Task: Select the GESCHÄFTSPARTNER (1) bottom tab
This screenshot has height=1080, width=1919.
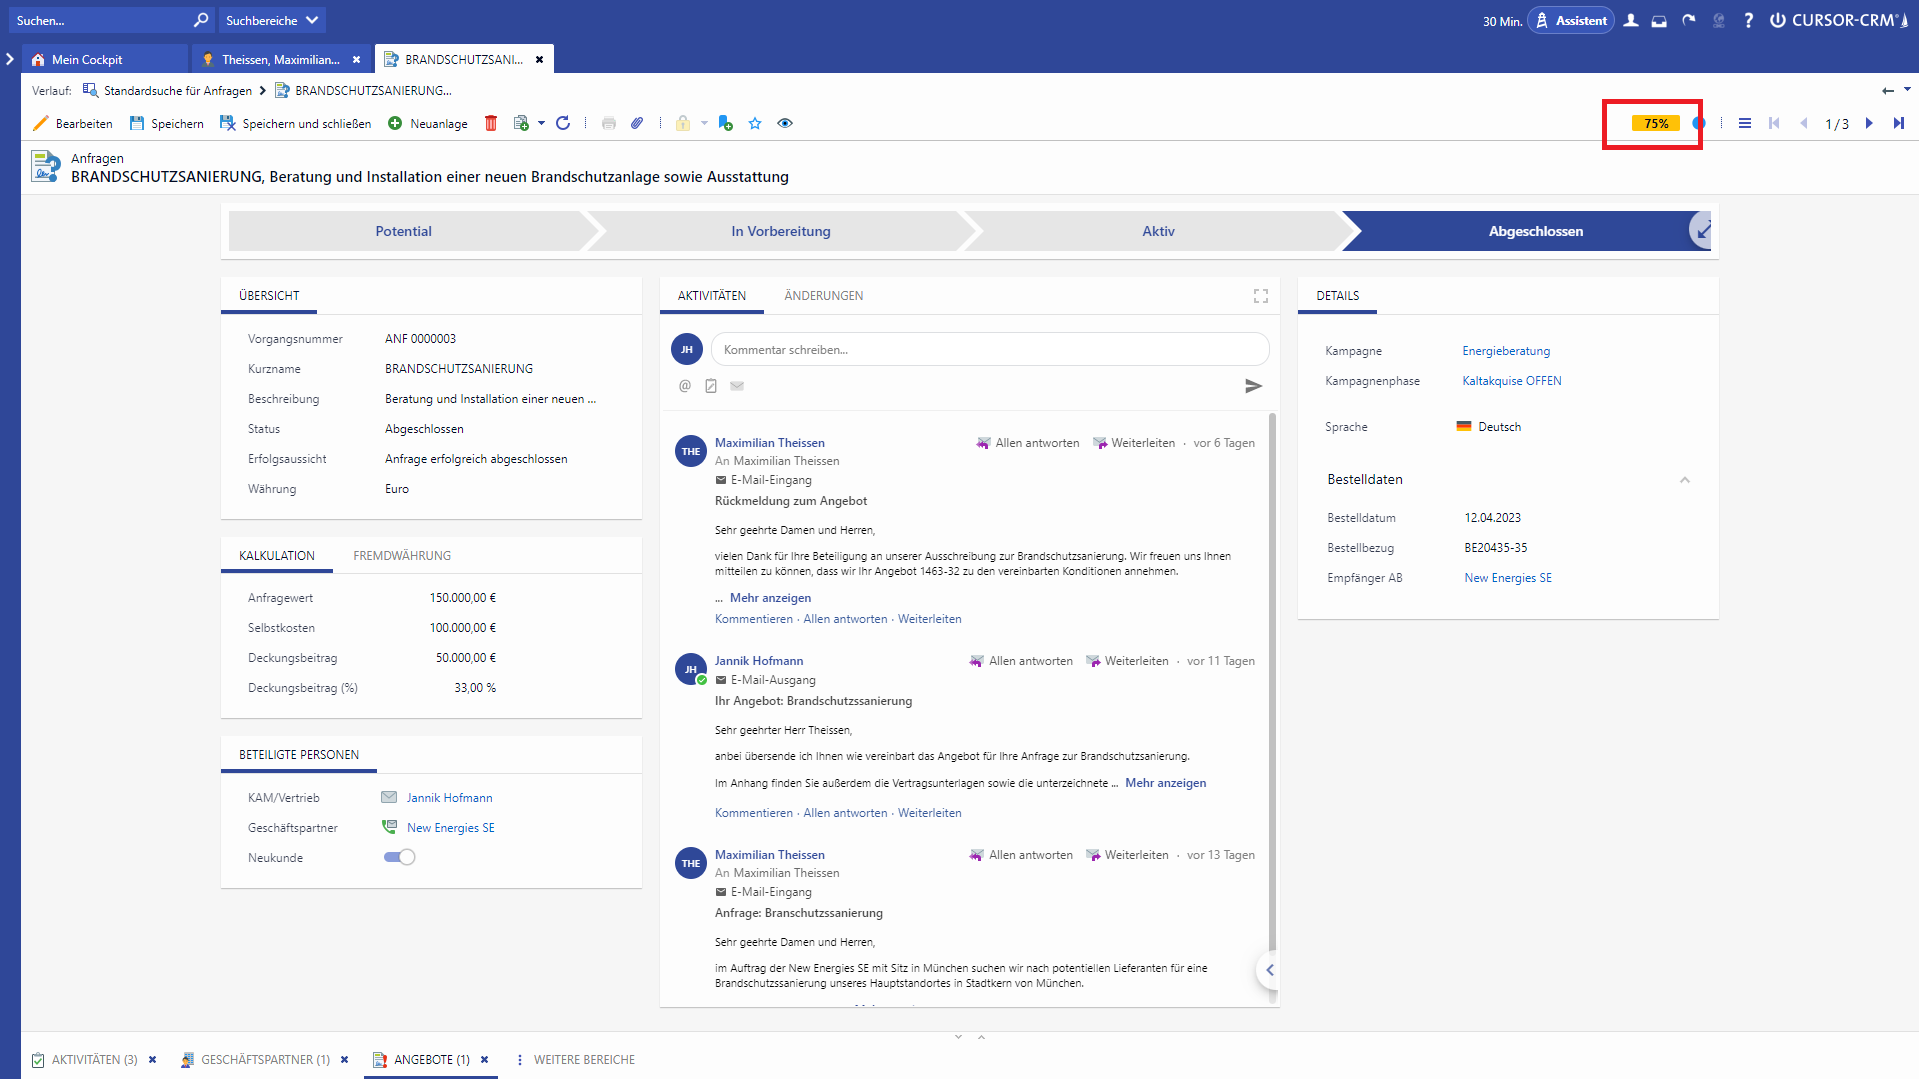Action: point(265,1060)
